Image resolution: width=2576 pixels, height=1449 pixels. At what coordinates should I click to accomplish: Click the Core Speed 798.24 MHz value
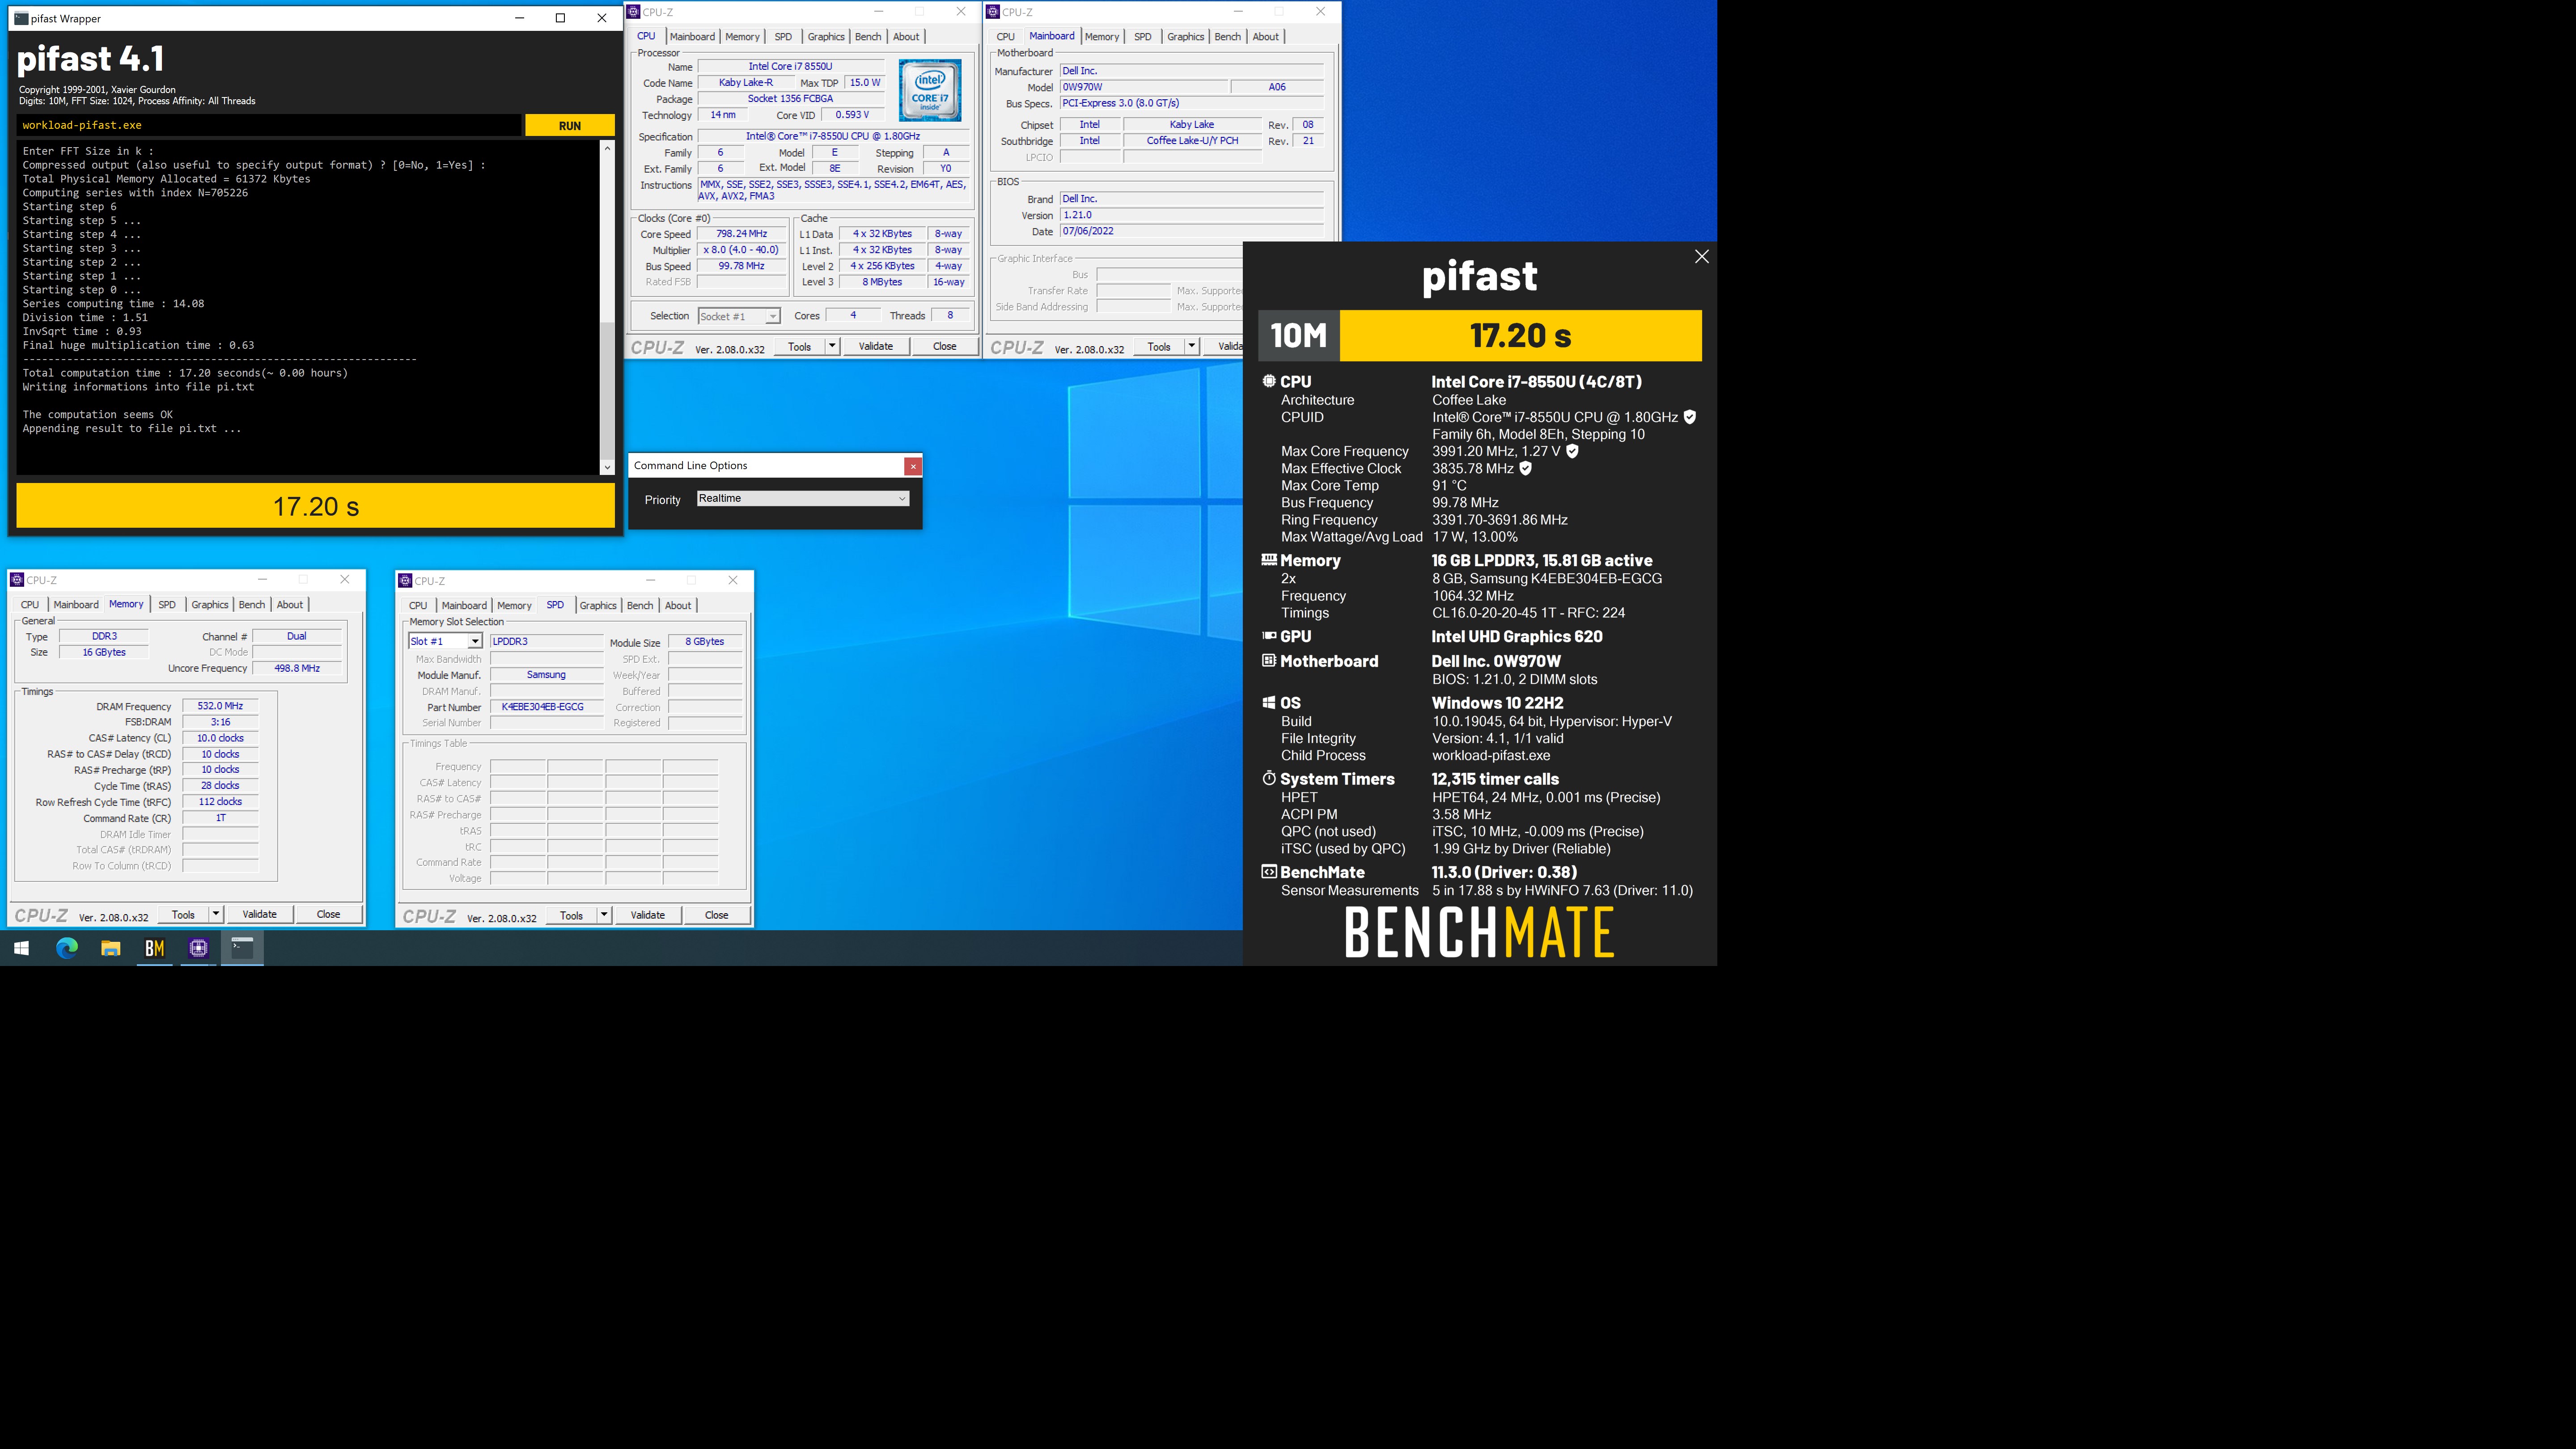click(x=741, y=234)
